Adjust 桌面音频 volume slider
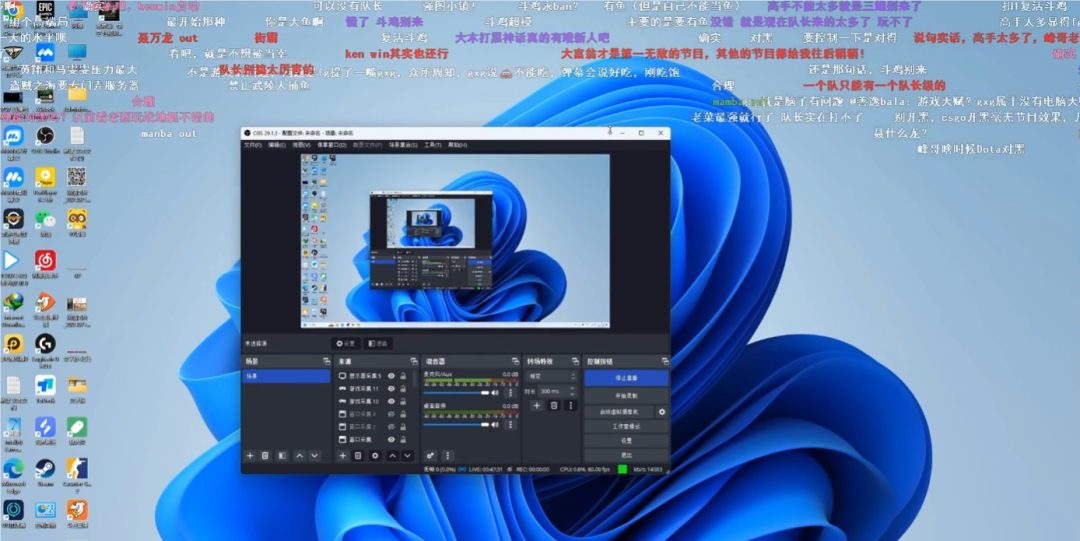1080x541 pixels. click(456, 425)
